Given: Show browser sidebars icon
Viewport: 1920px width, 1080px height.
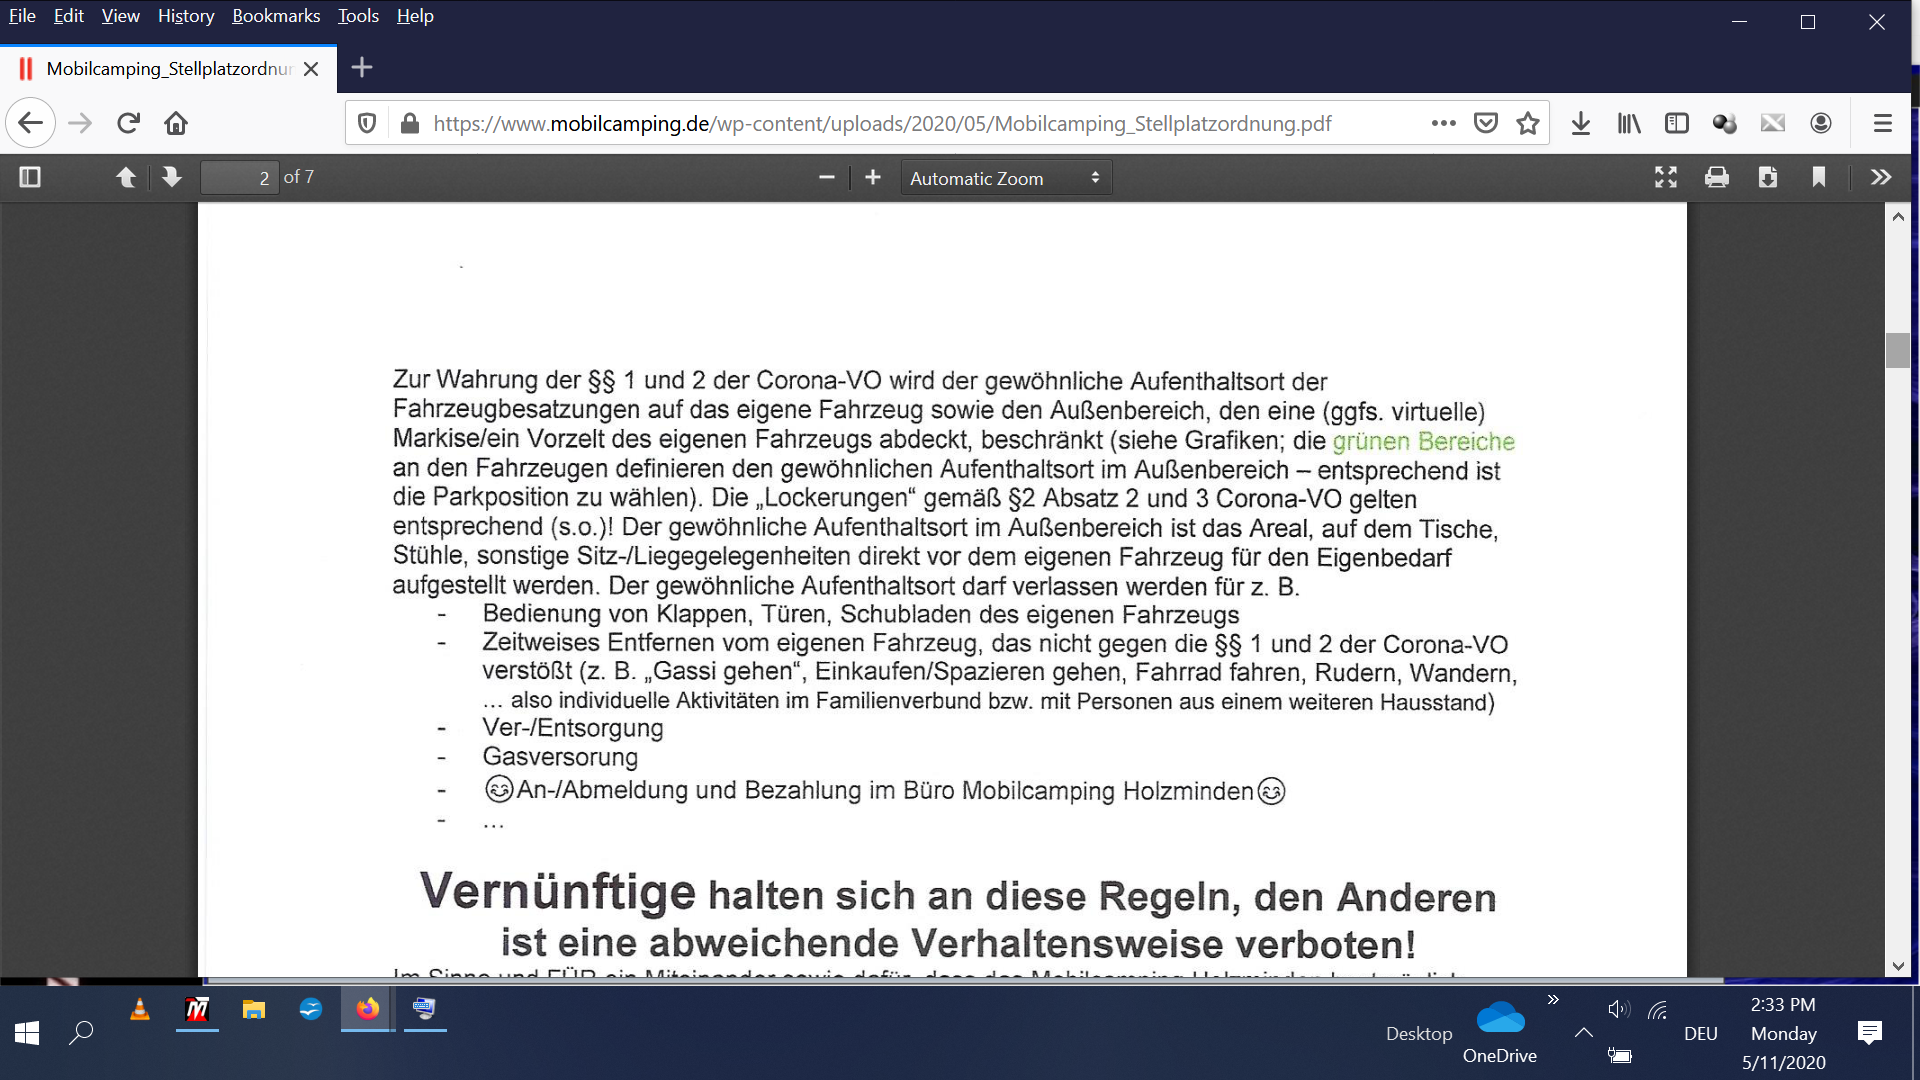Looking at the screenshot, I should 1677,123.
